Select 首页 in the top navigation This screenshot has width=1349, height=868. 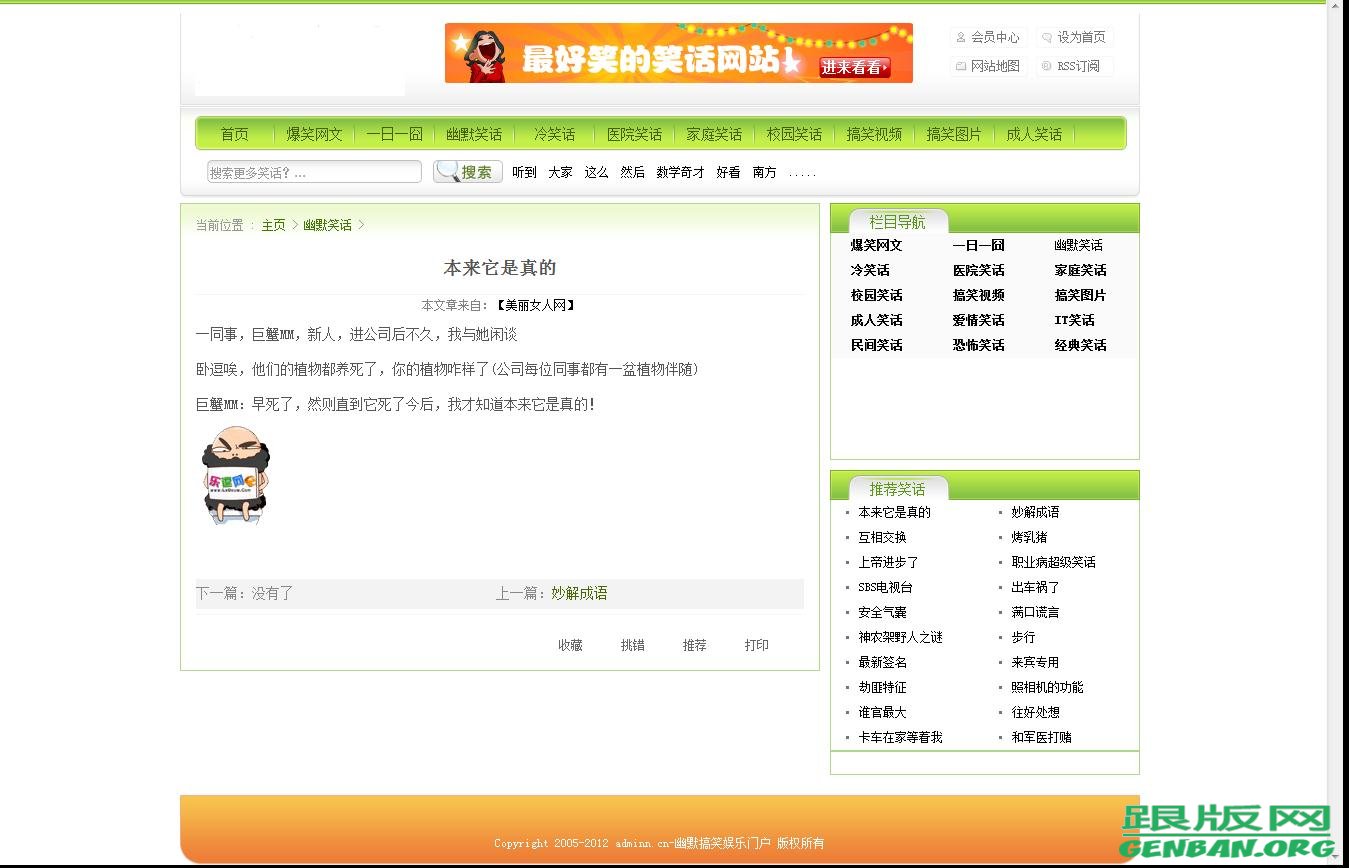[234, 133]
